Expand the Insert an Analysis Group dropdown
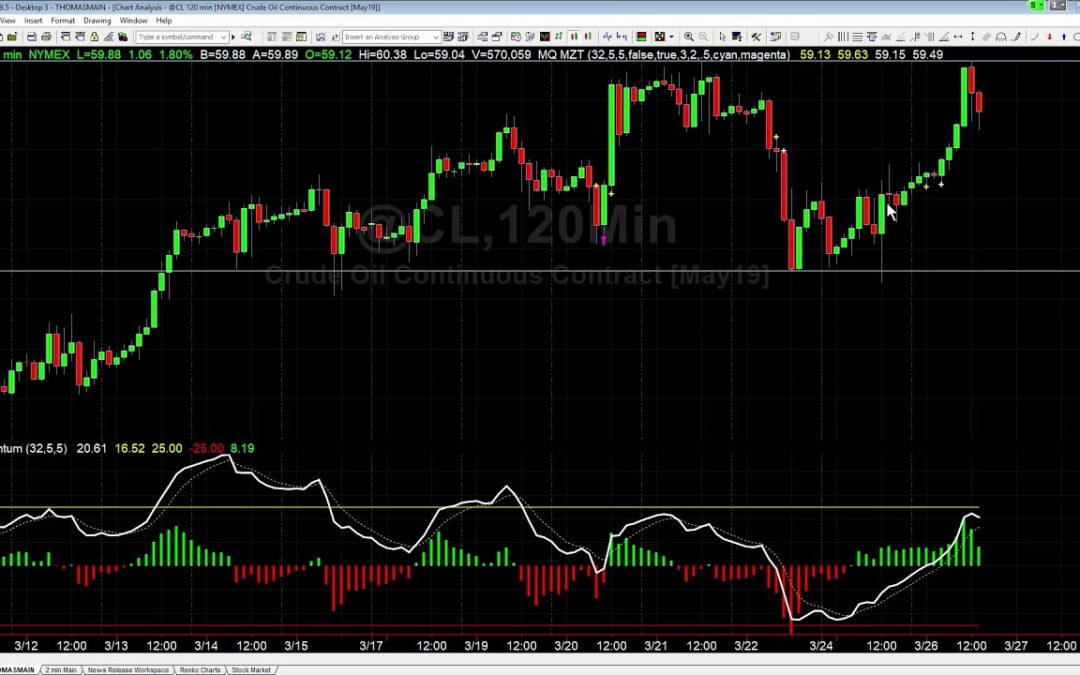This screenshot has width=1080, height=675. 436,37
